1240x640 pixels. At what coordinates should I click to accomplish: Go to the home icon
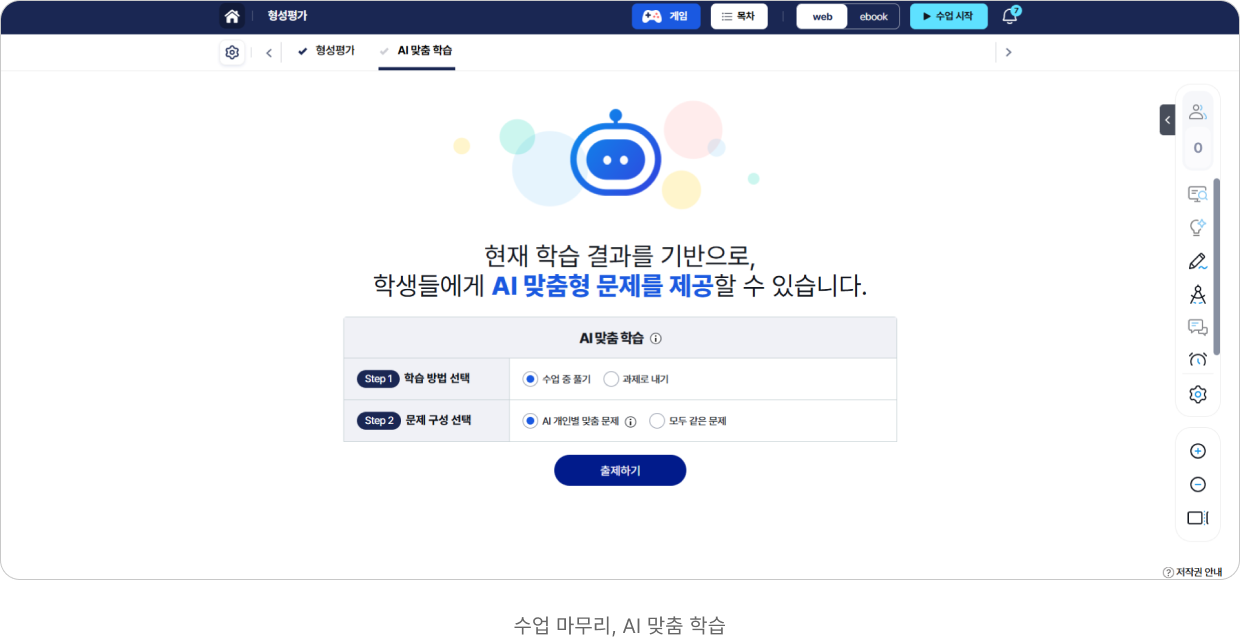[x=232, y=16]
